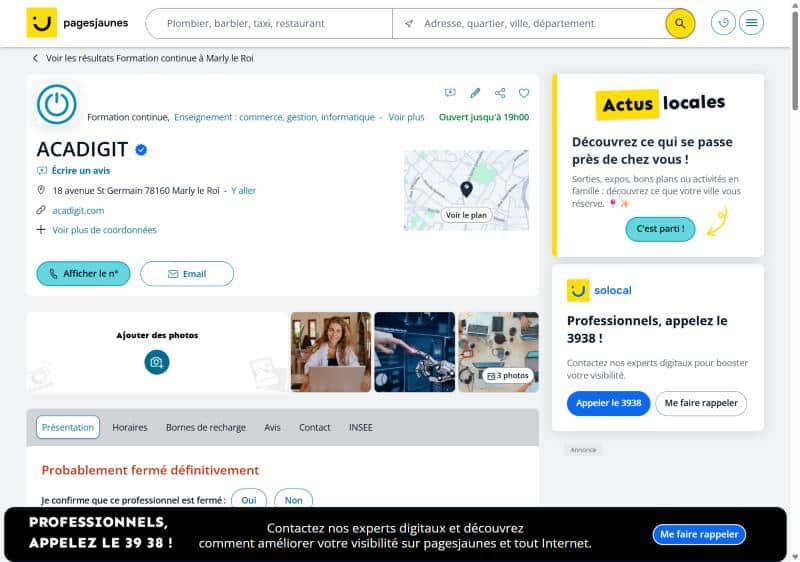The width and height of the screenshot is (800, 562).
Task: Switch to the Avis tab
Action: (272, 427)
